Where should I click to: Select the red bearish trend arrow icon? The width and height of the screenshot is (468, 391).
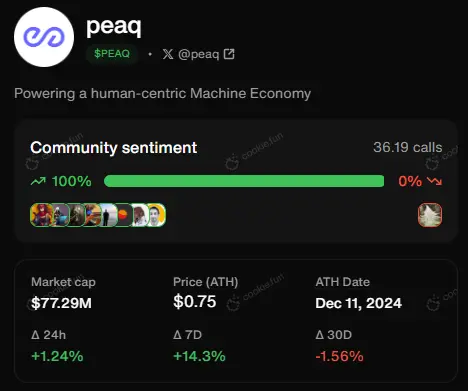pyautogui.click(x=434, y=181)
